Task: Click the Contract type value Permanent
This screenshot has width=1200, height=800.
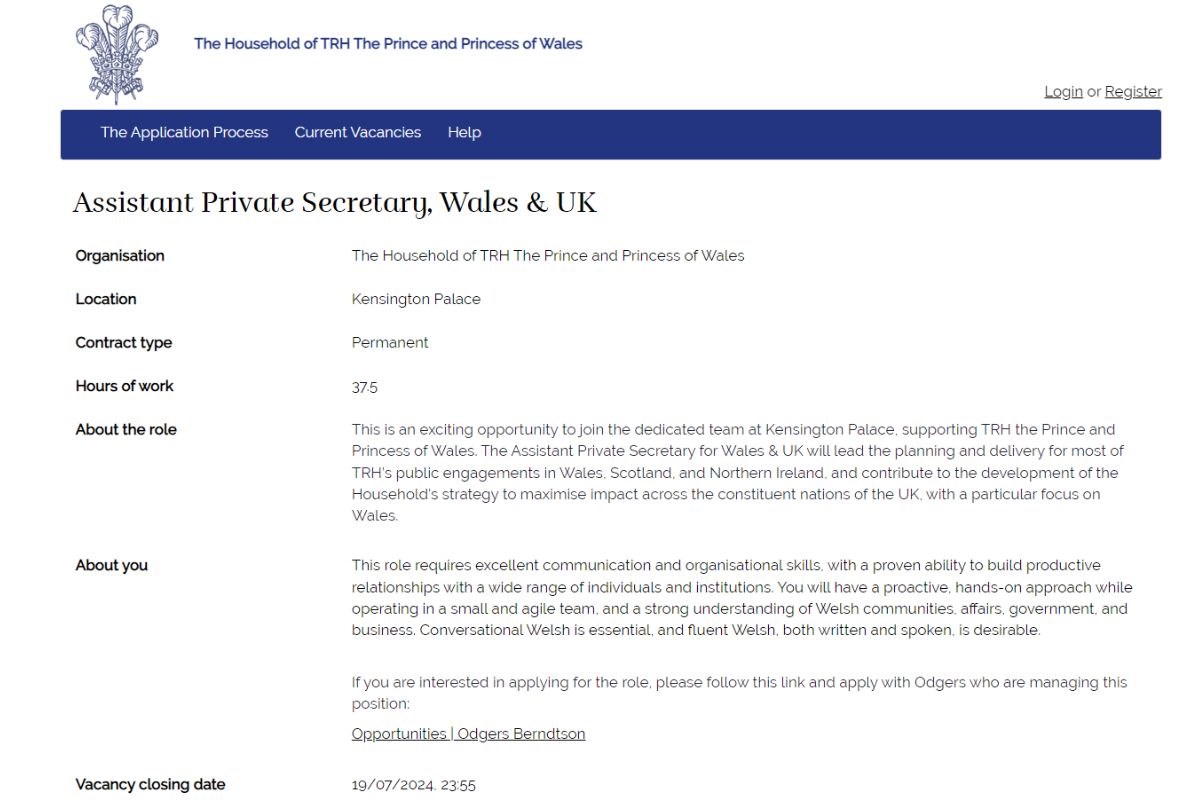Action: tap(390, 342)
